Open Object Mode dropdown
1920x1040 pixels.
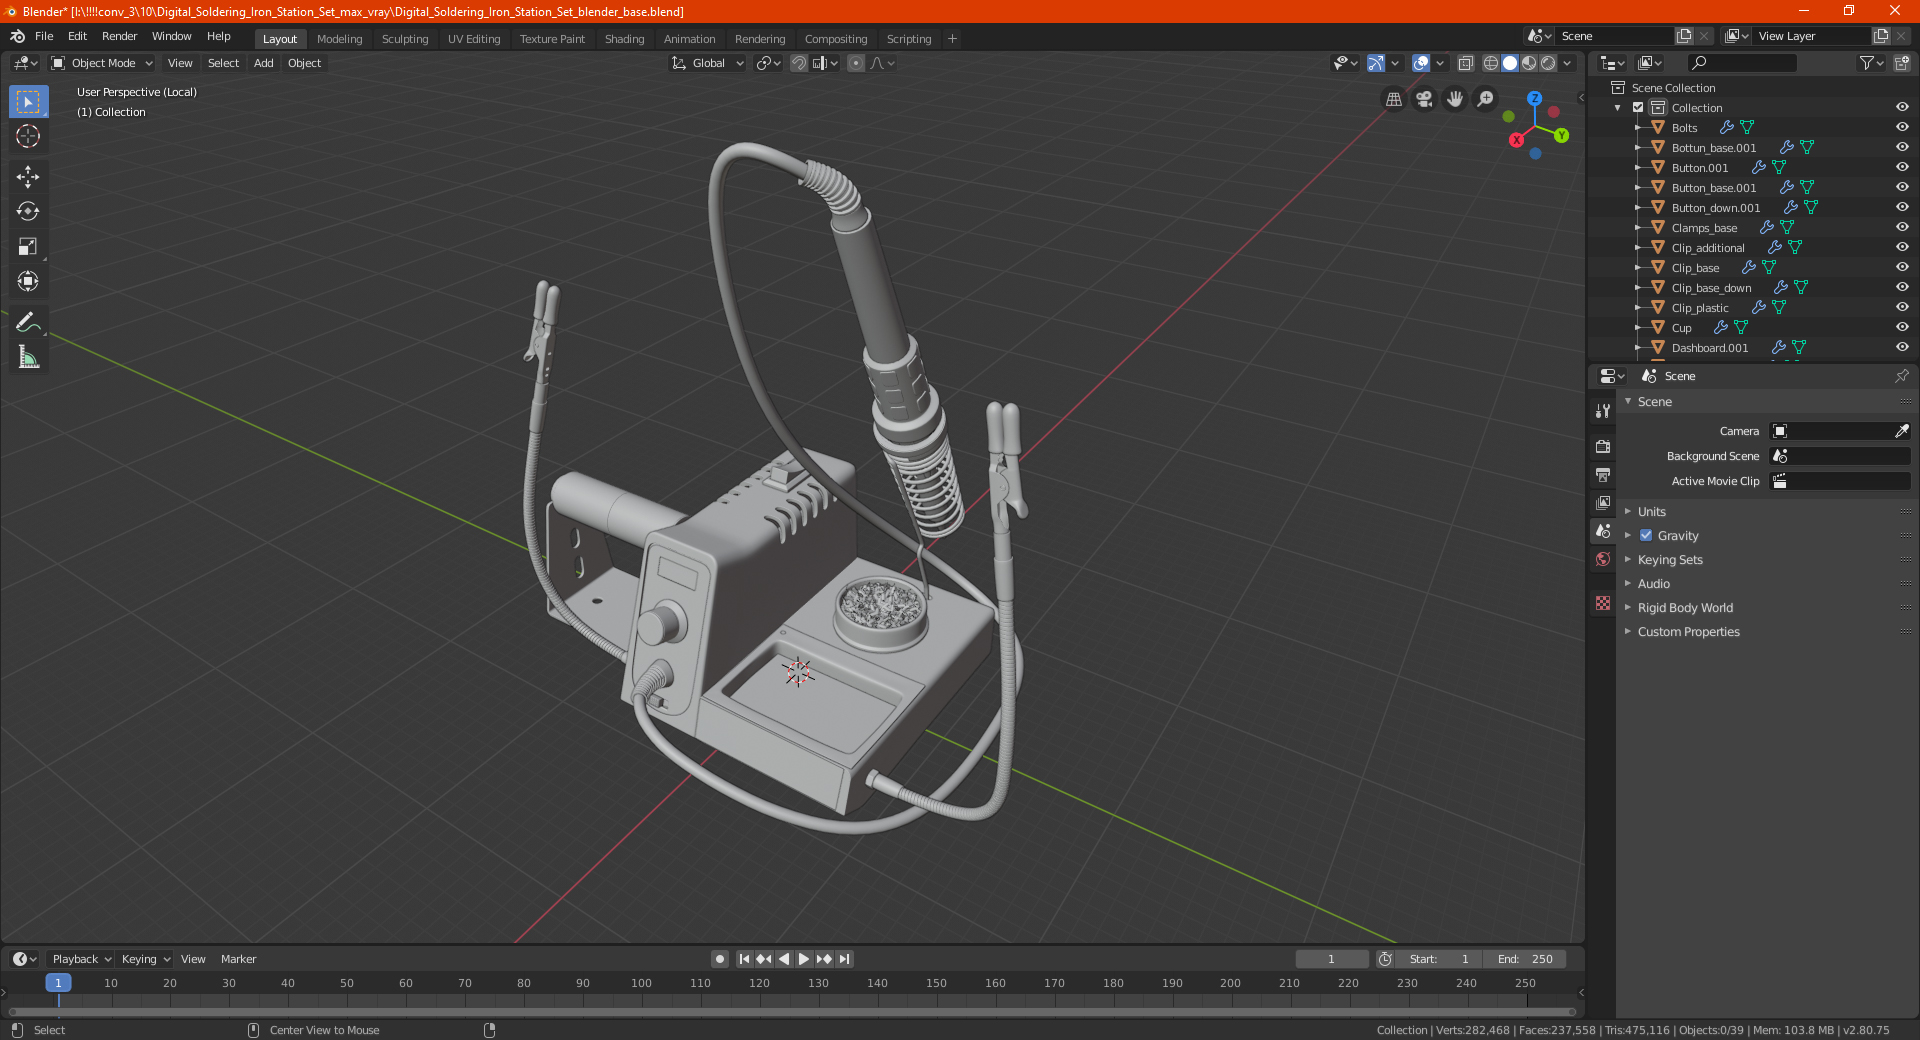pos(102,63)
